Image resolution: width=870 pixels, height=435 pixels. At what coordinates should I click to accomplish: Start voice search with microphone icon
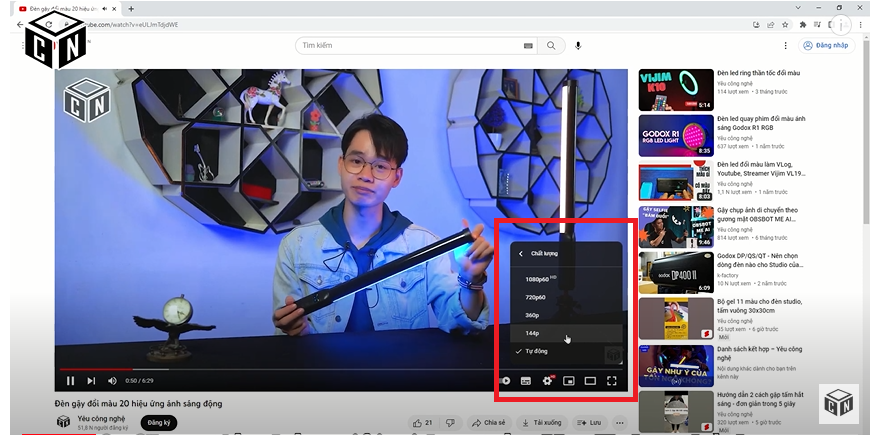pyautogui.click(x=578, y=45)
